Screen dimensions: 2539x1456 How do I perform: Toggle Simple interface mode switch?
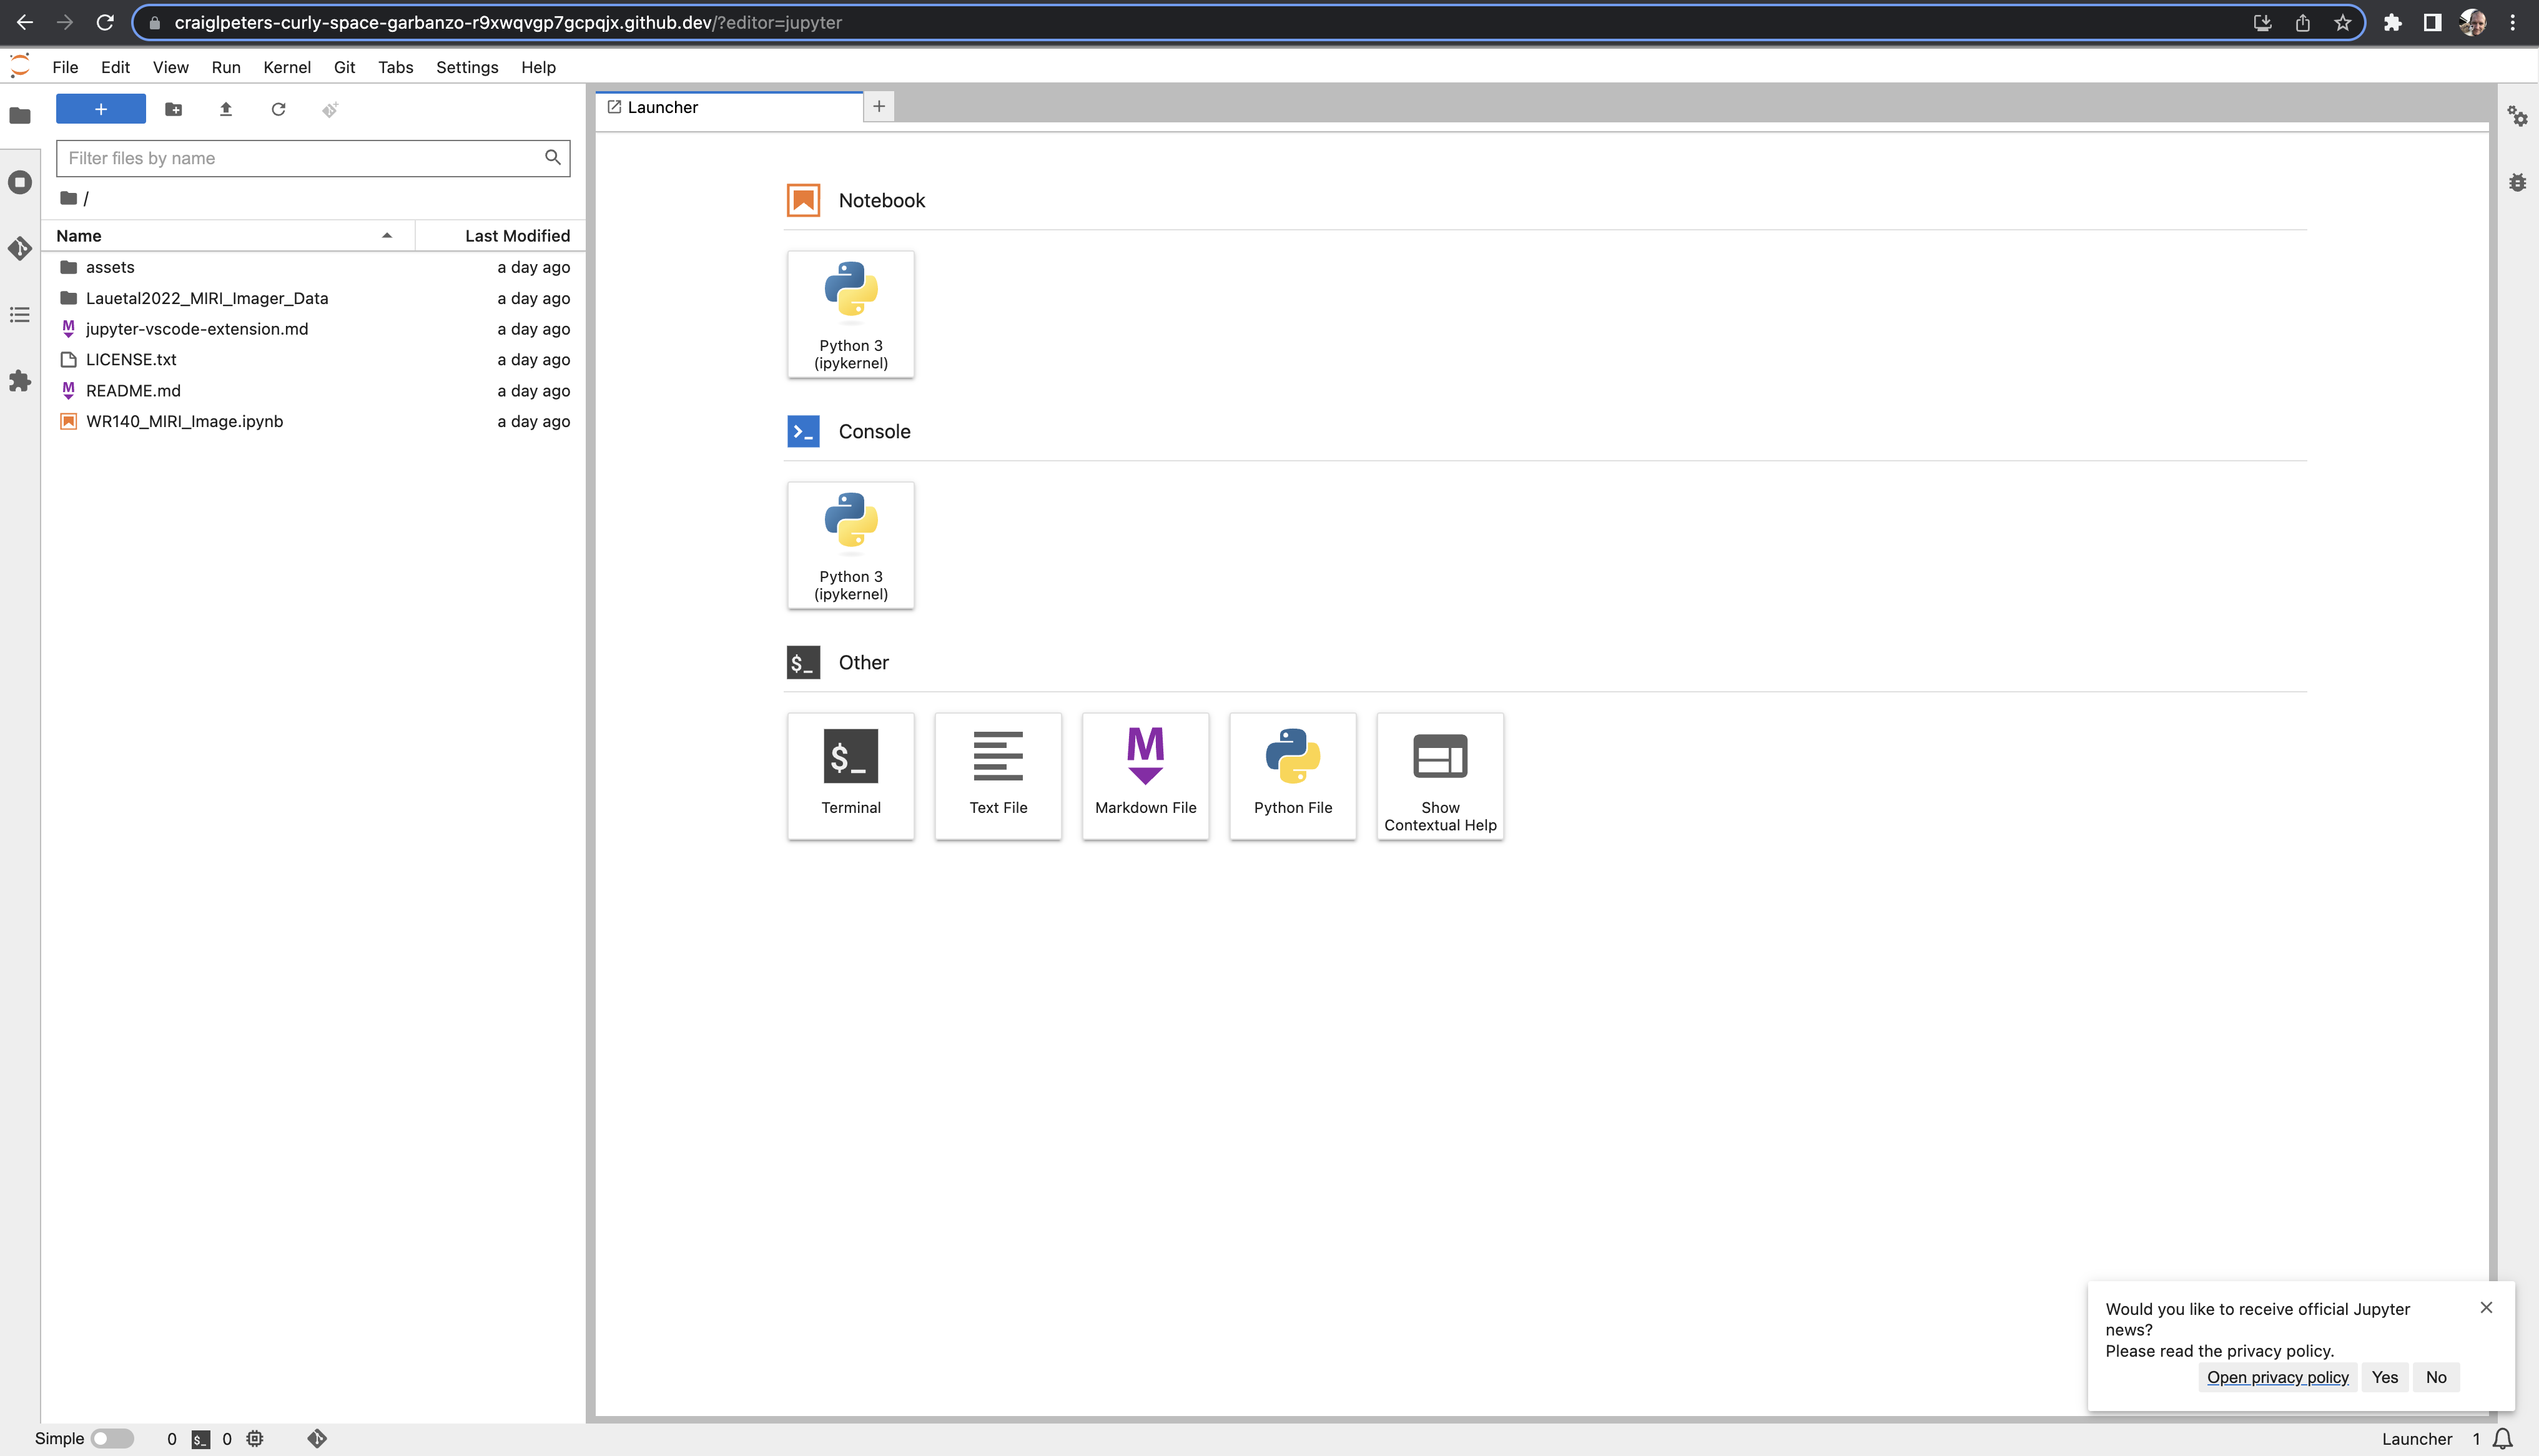pos(112,1438)
